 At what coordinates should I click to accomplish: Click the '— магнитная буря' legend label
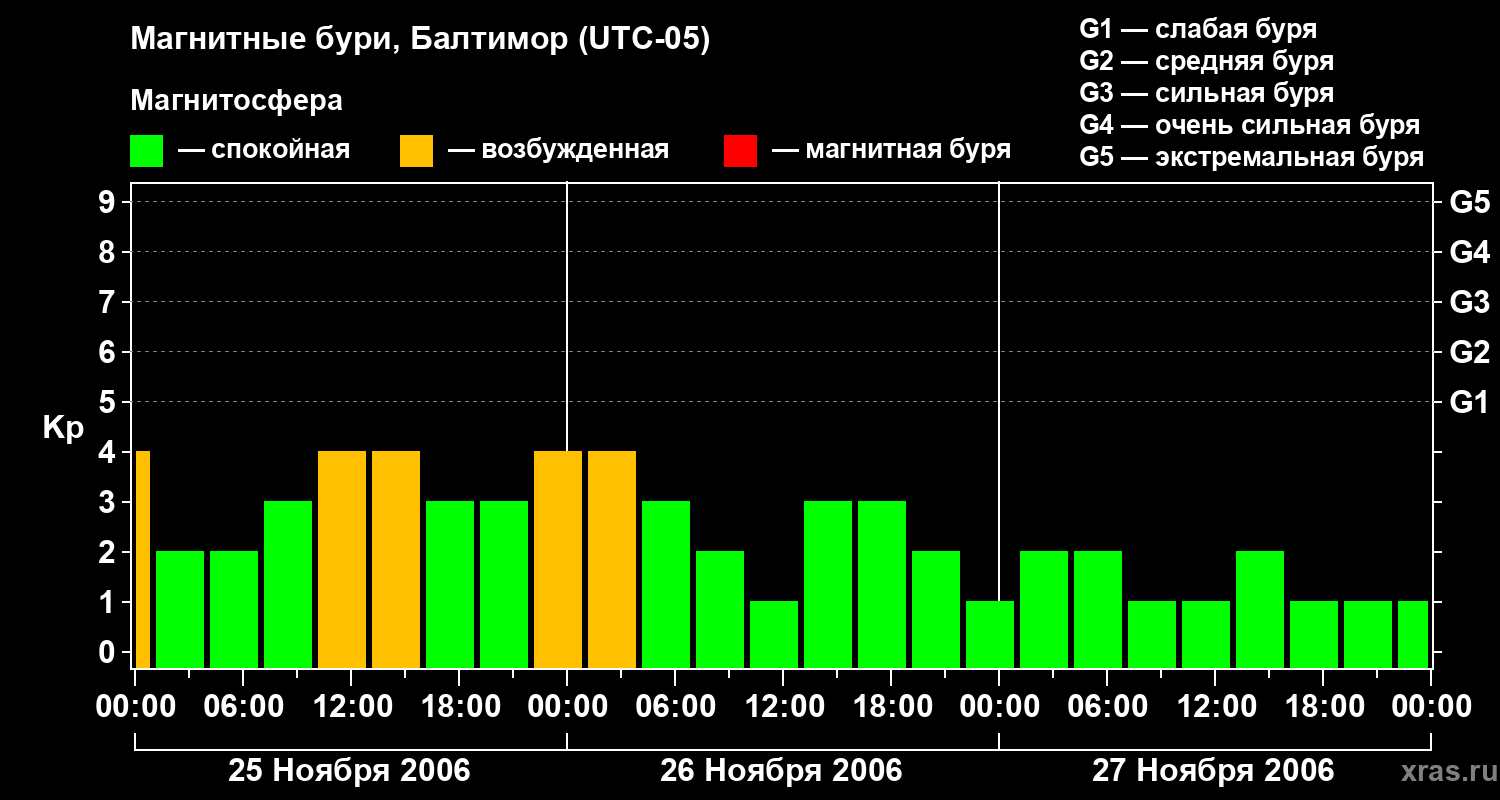pos(892,151)
